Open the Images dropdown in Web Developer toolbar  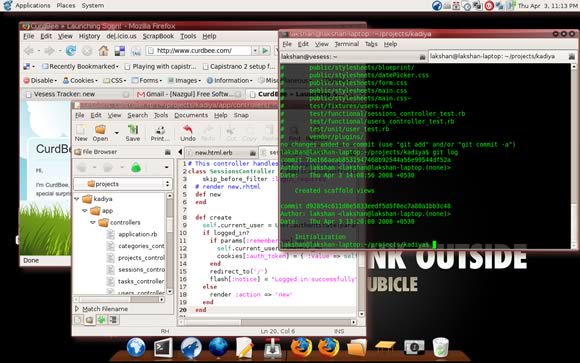(184, 80)
